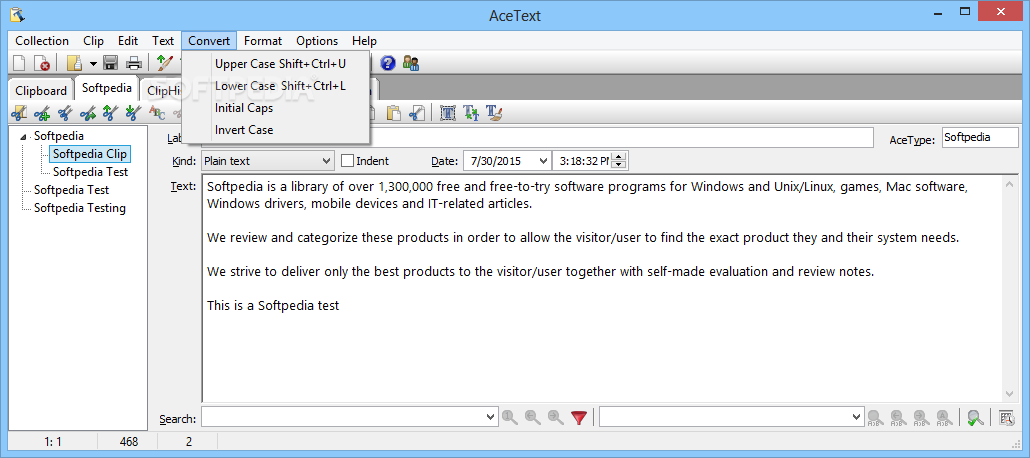The height and width of the screenshot is (458, 1030).
Task: Choose Upper Case from Convert menu
Action: (x=276, y=64)
